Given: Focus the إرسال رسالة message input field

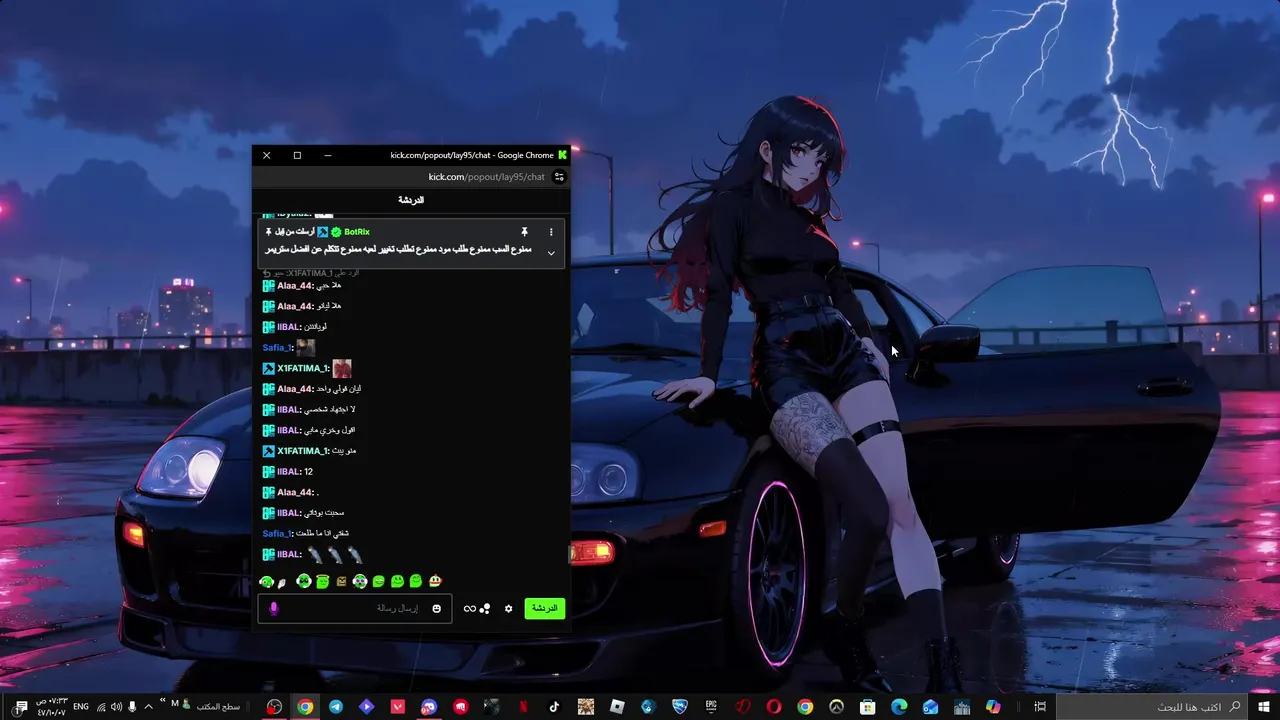Looking at the screenshot, I should (x=355, y=608).
